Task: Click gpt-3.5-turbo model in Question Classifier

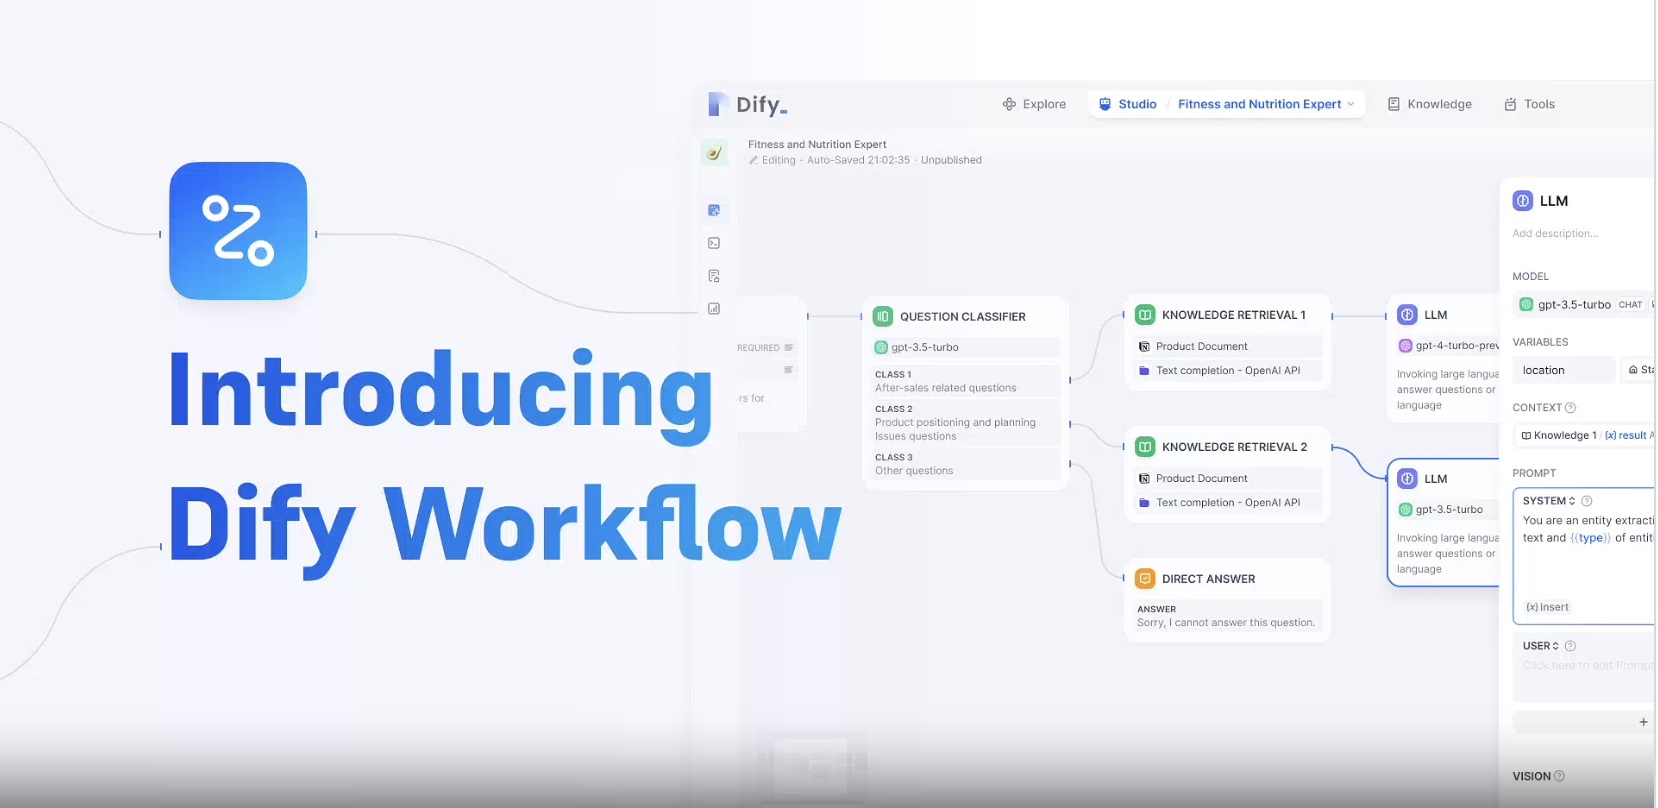Action: [965, 347]
